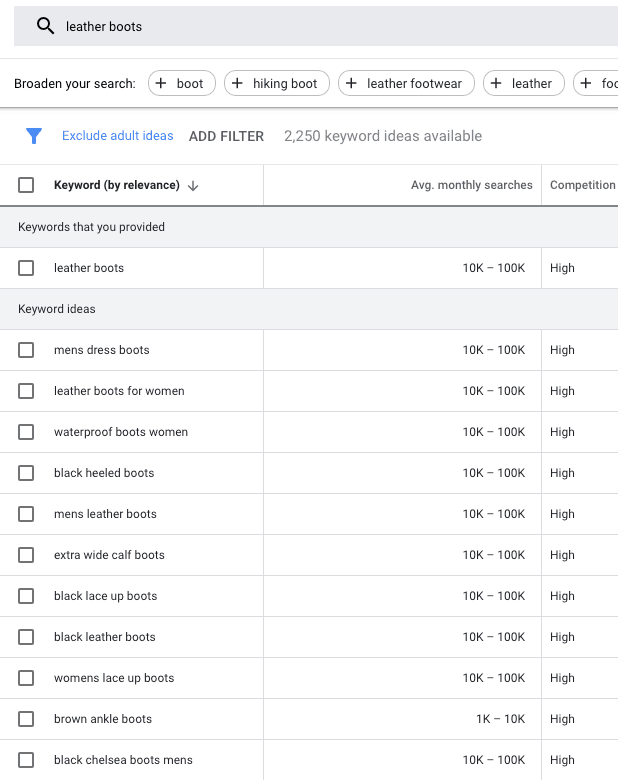Click the search magnifier icon
Image resolution: width=618 pixels, height=780 pixels.
coord(45,26)
